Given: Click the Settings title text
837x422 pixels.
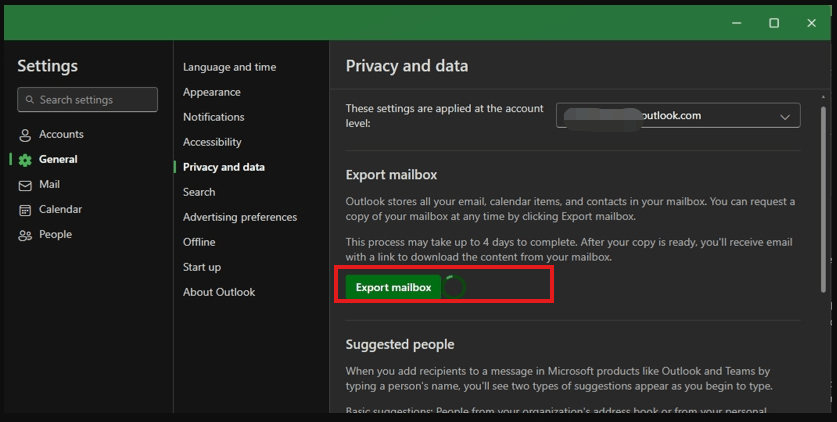Looking at the screenshot, I should point(48,66).
